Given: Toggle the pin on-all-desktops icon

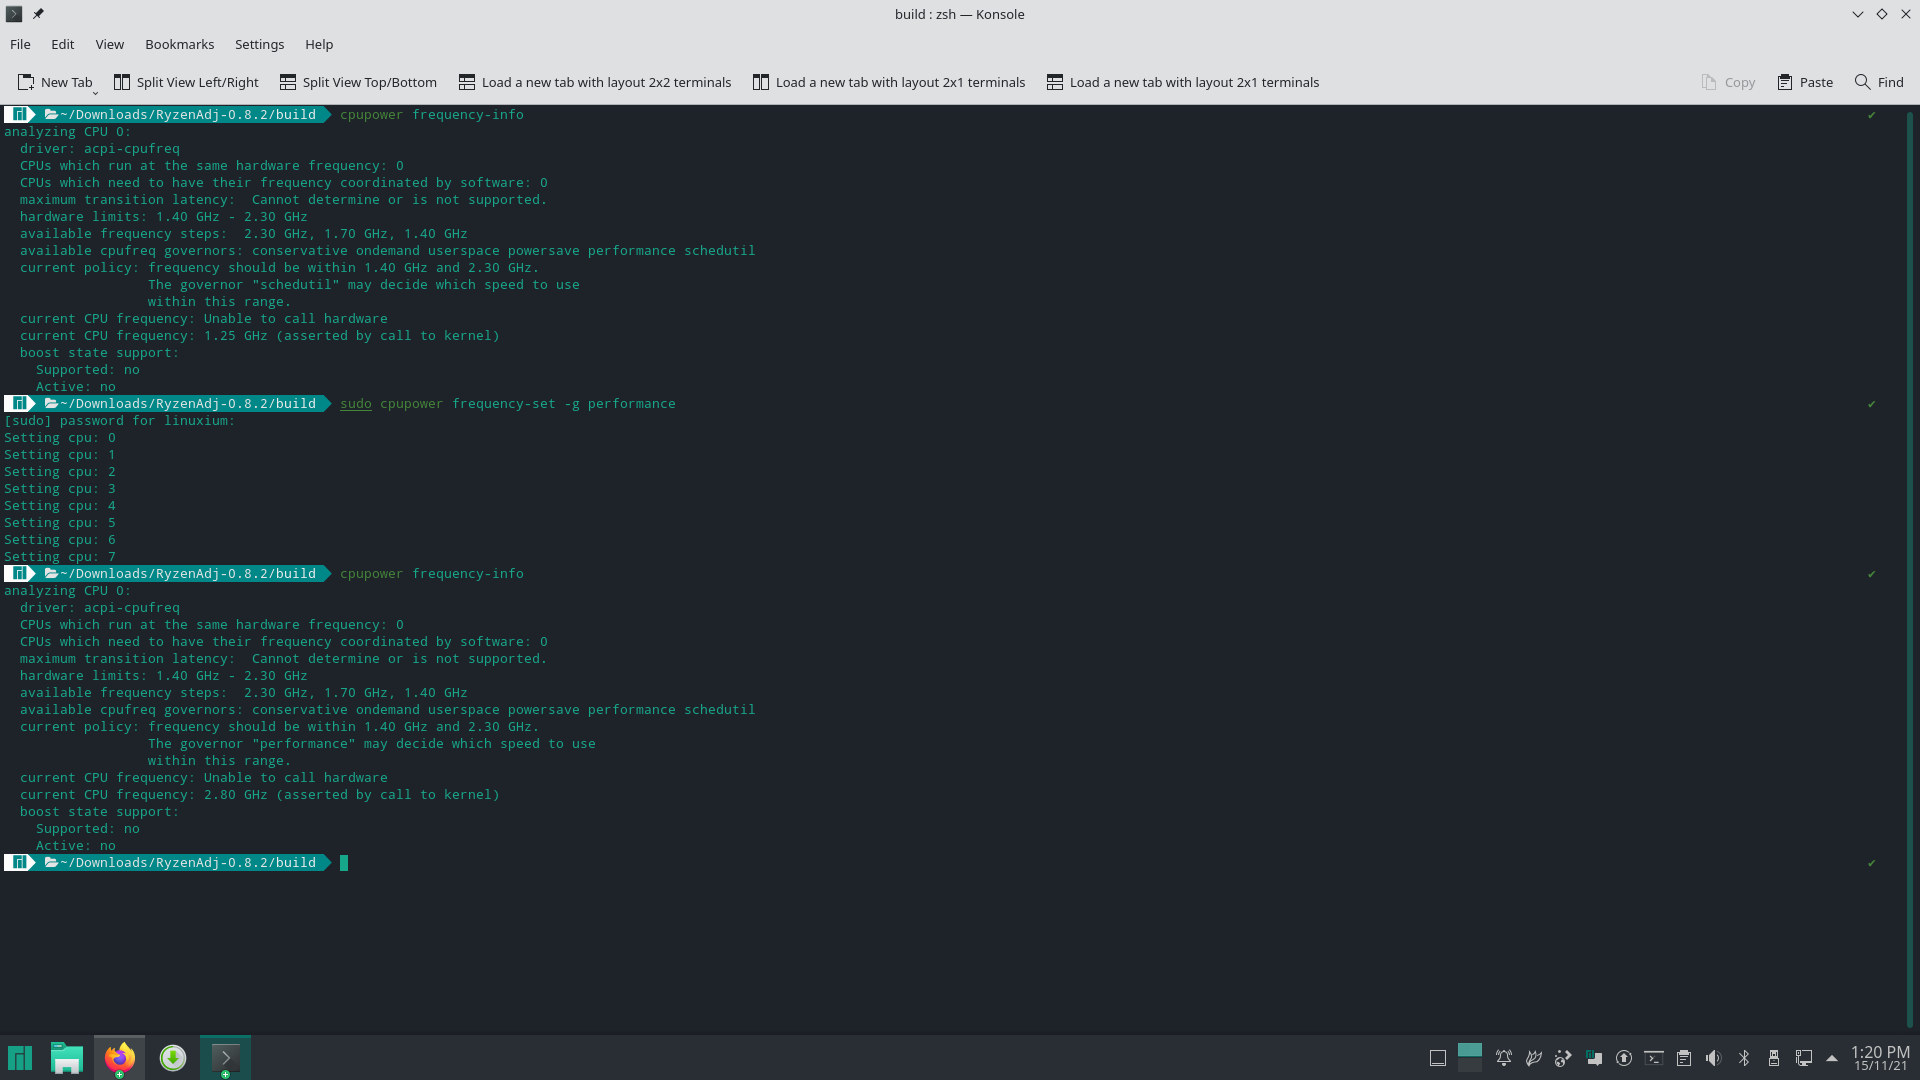Looking at the screenshot, I should tap(38, 14).
